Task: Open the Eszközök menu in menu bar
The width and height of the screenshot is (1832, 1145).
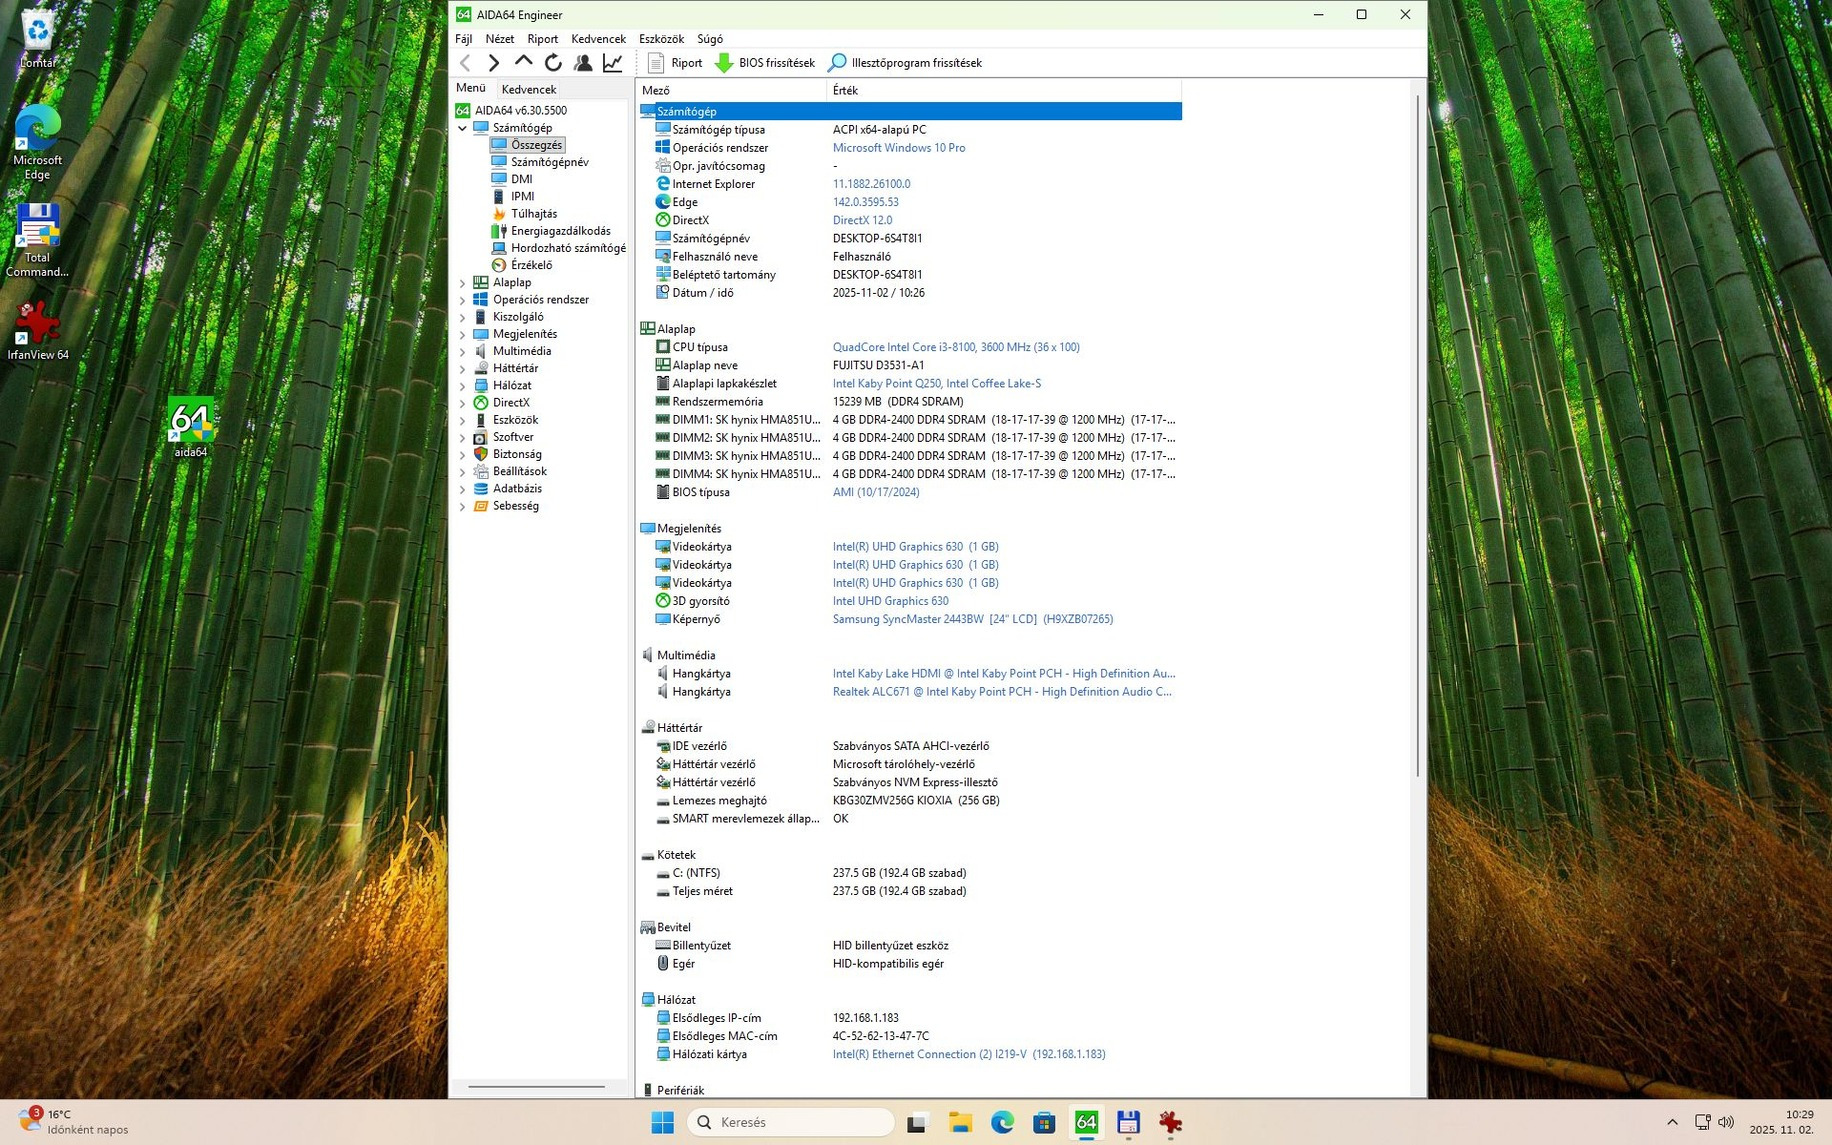Action: (x=661, y=39)
